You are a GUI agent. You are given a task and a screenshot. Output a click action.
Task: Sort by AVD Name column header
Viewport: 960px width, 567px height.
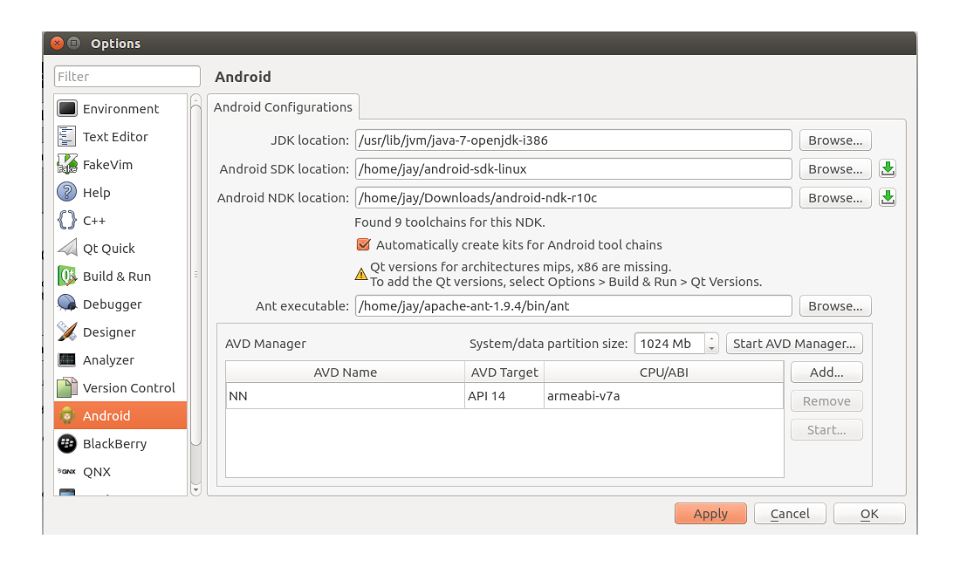pyautogui.click(x=345, y=372)
